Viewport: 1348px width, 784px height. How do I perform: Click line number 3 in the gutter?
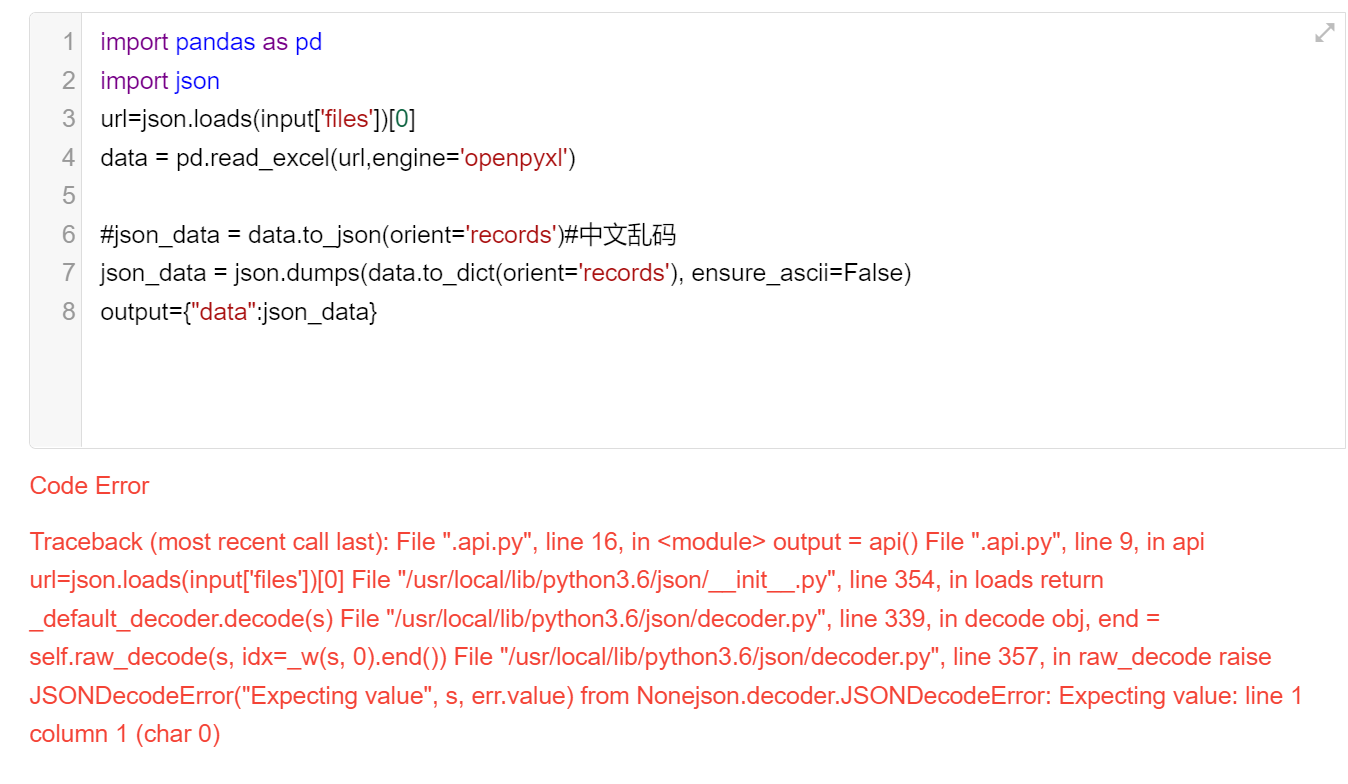click(x=68, y=119)
